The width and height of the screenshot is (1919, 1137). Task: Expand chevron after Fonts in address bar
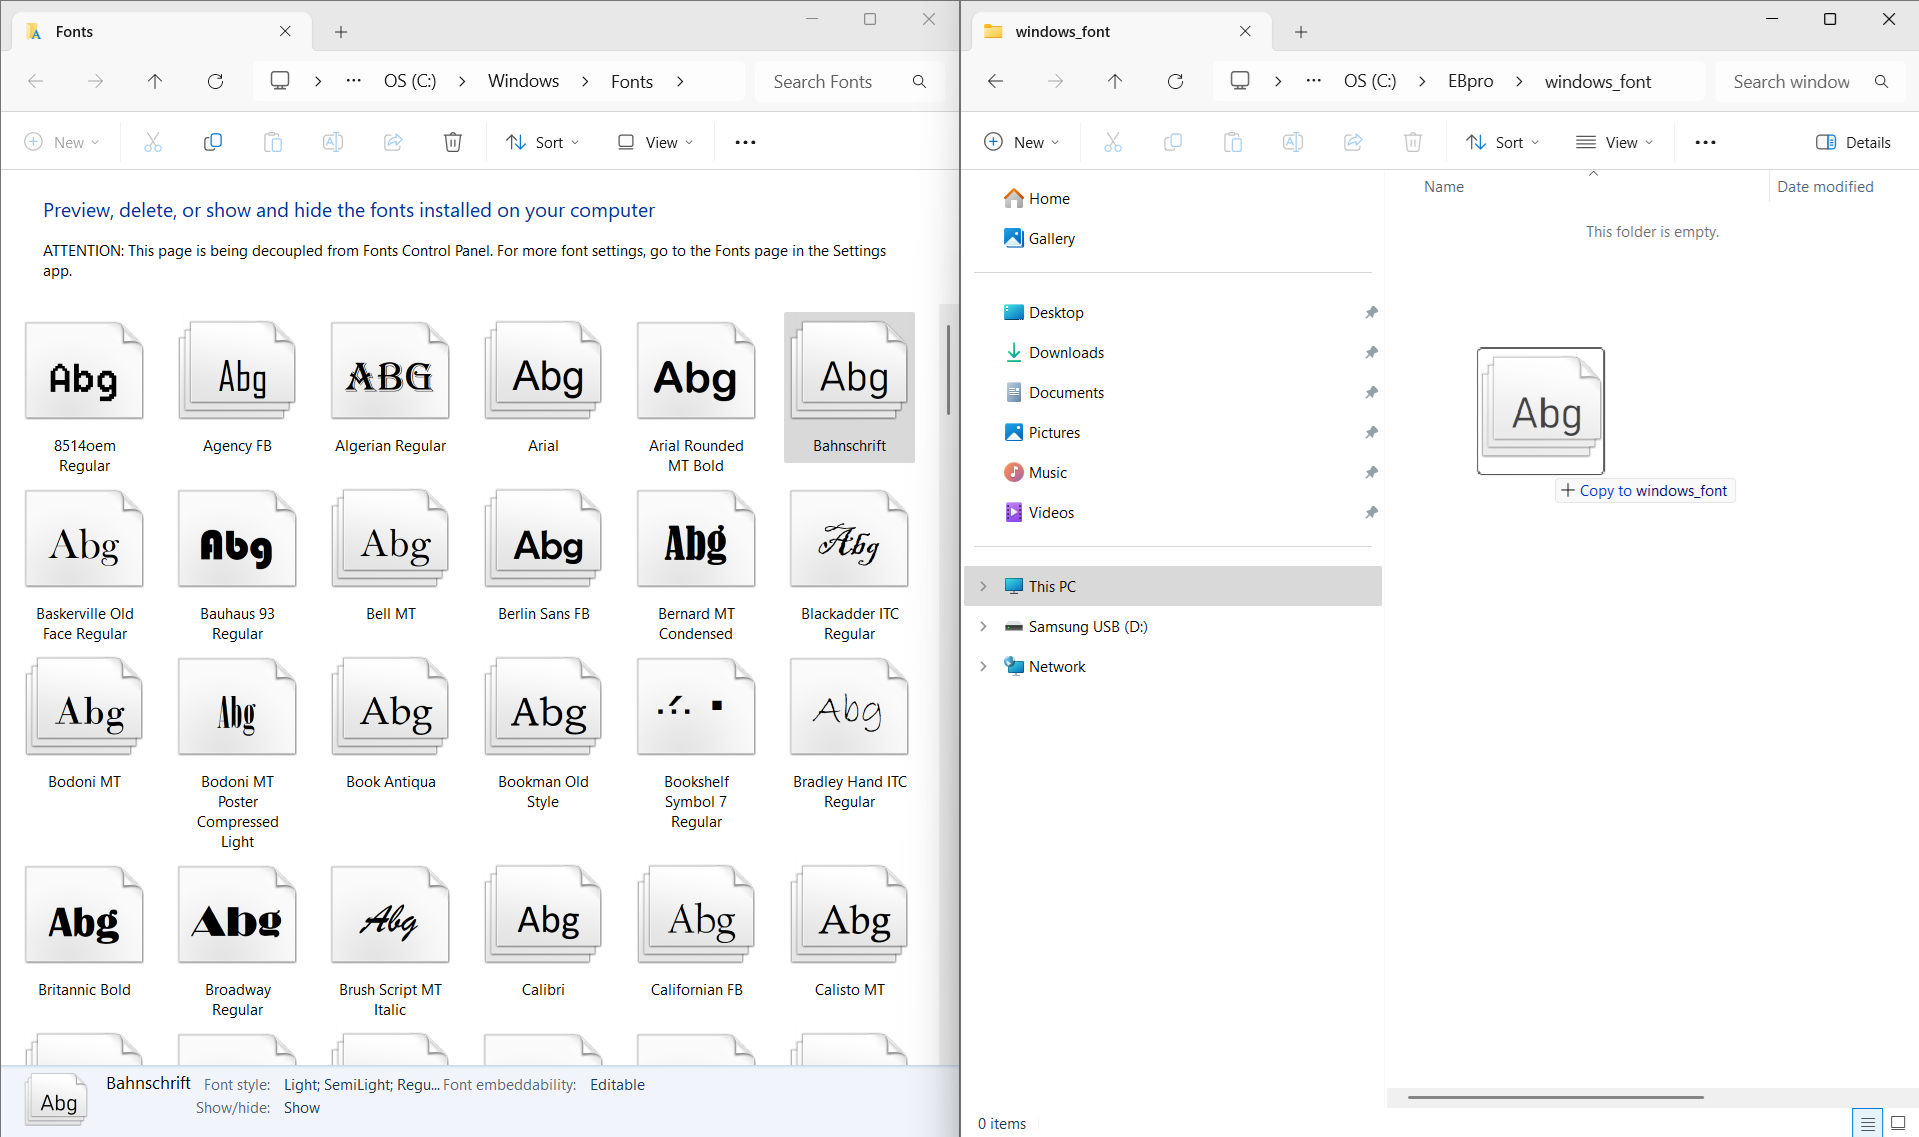680,81
